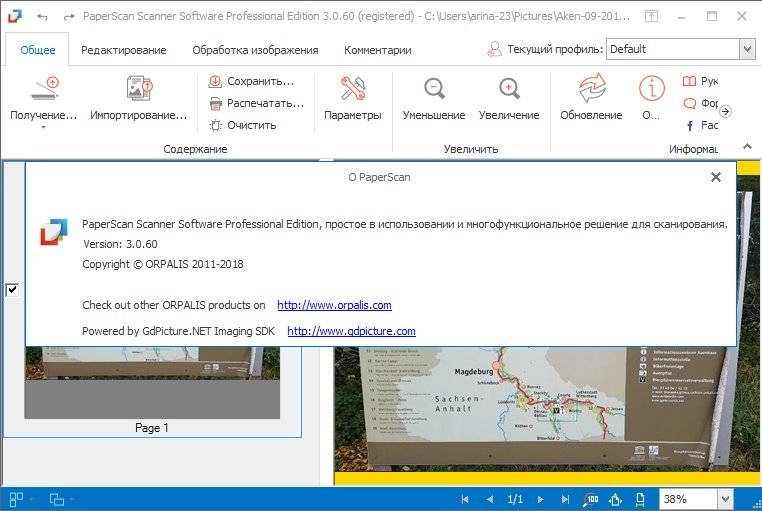Screen dimensions: 762x511
Task: Click Очистить to clear the content
Action: (x=242, y=125)
